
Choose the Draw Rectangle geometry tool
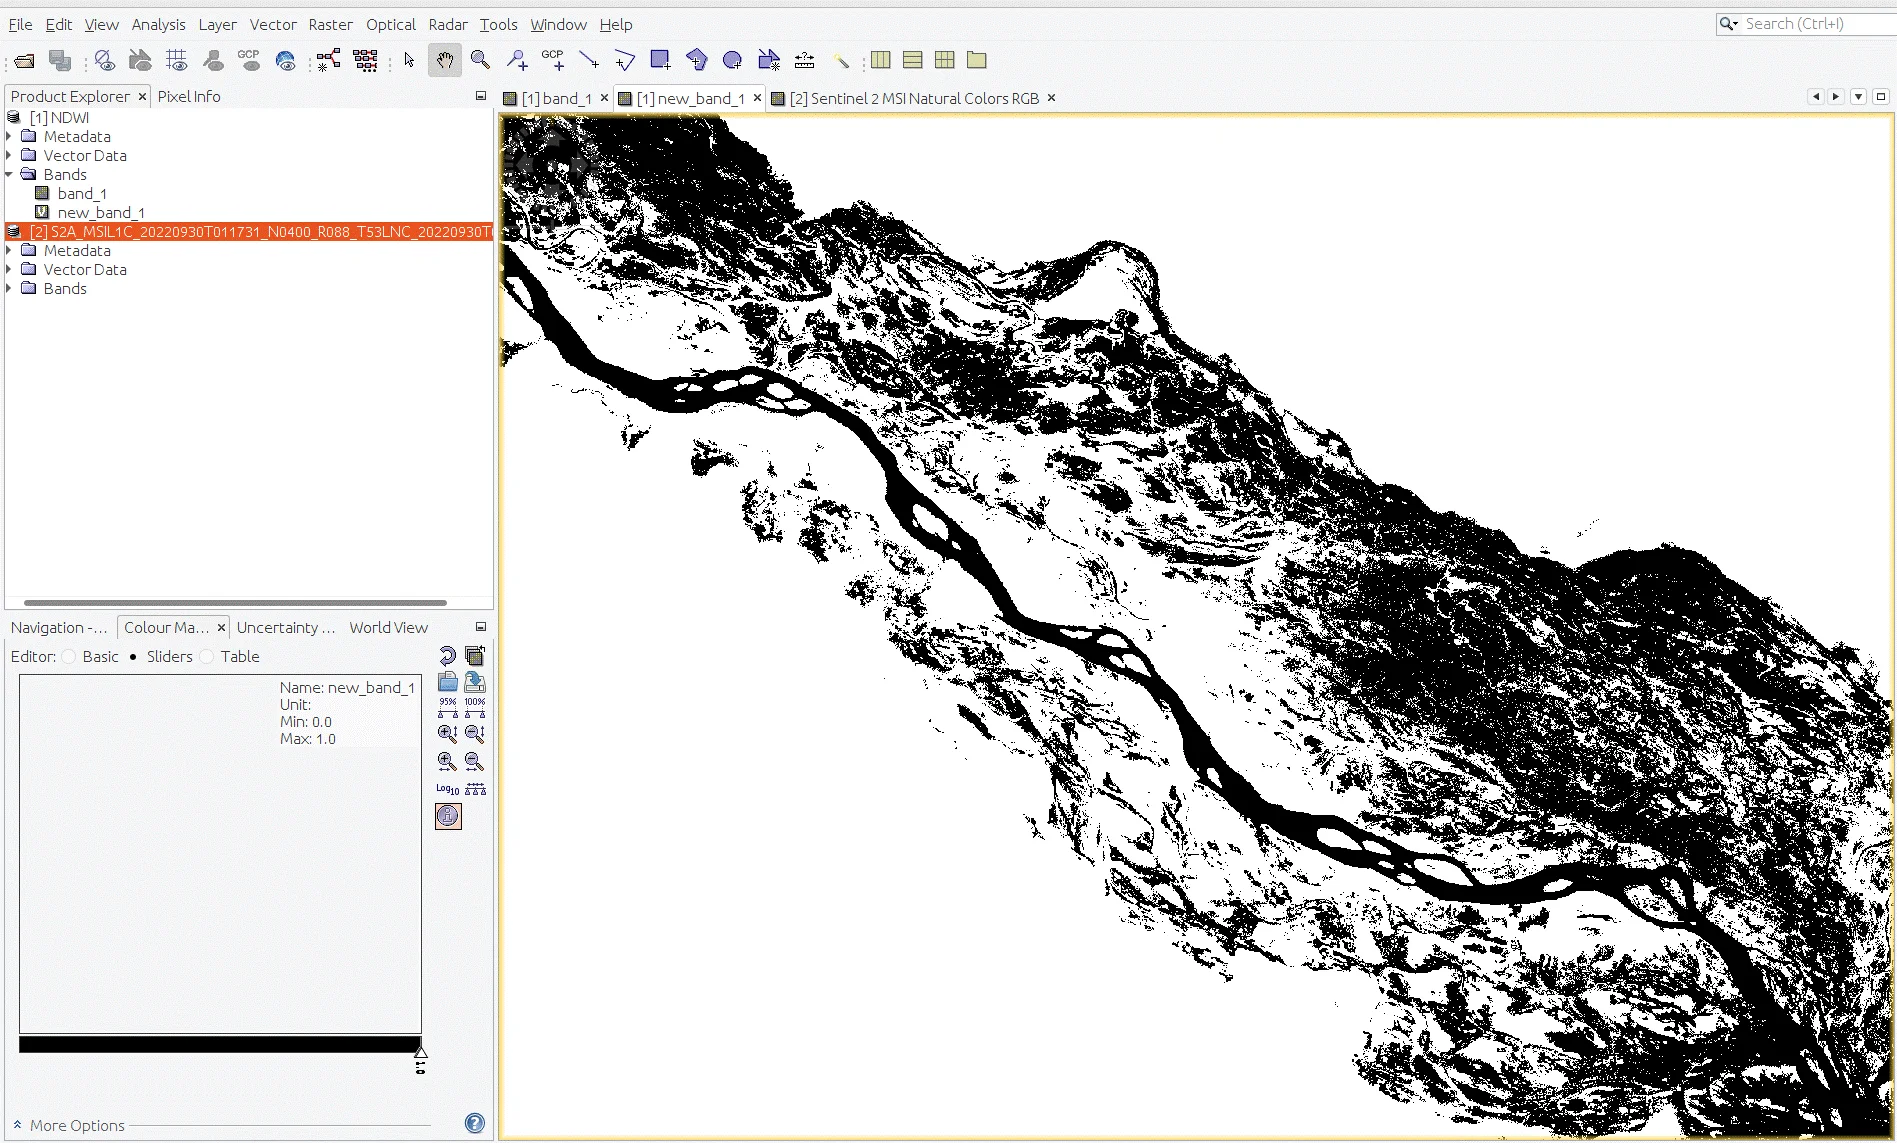pyautogui.click(x=660, y=61)
